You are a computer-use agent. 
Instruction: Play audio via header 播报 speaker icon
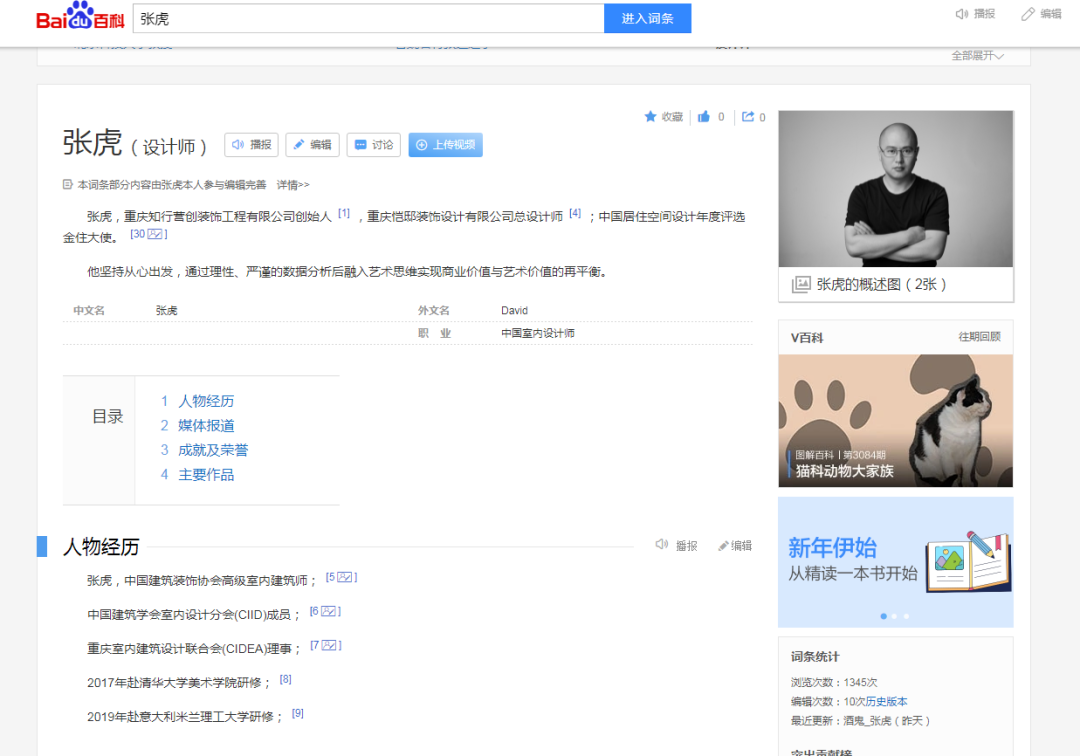[962, 14]
